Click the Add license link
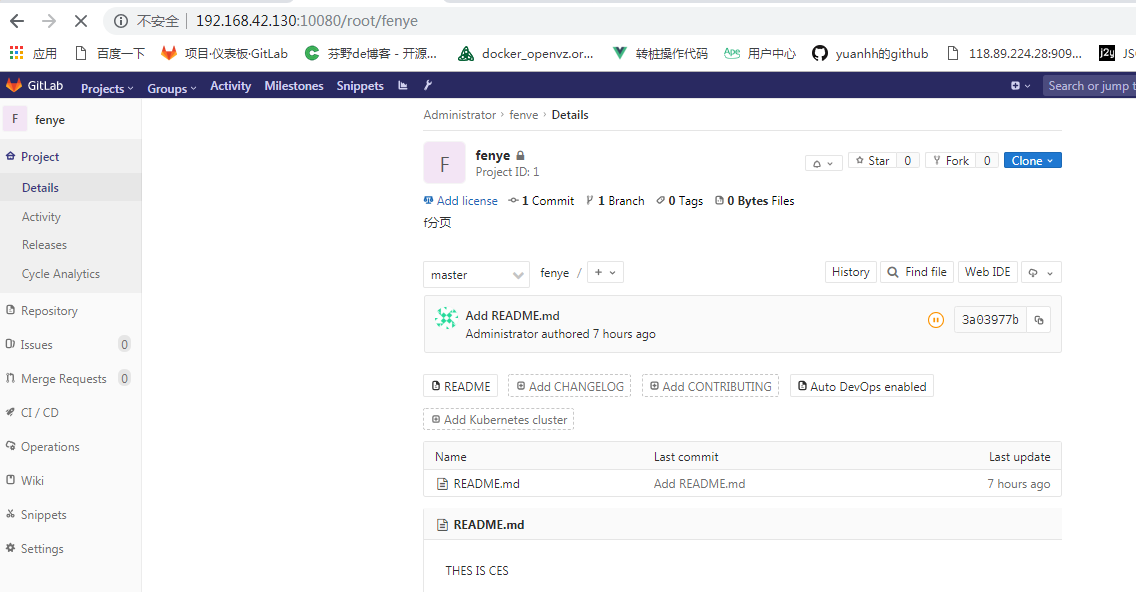 461,201
